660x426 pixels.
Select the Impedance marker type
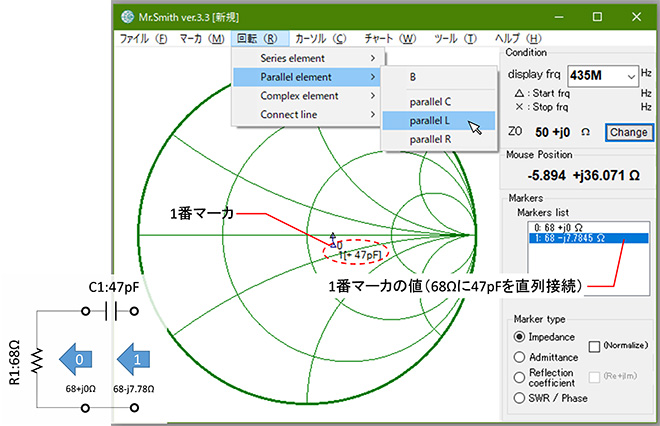[519, 337]
